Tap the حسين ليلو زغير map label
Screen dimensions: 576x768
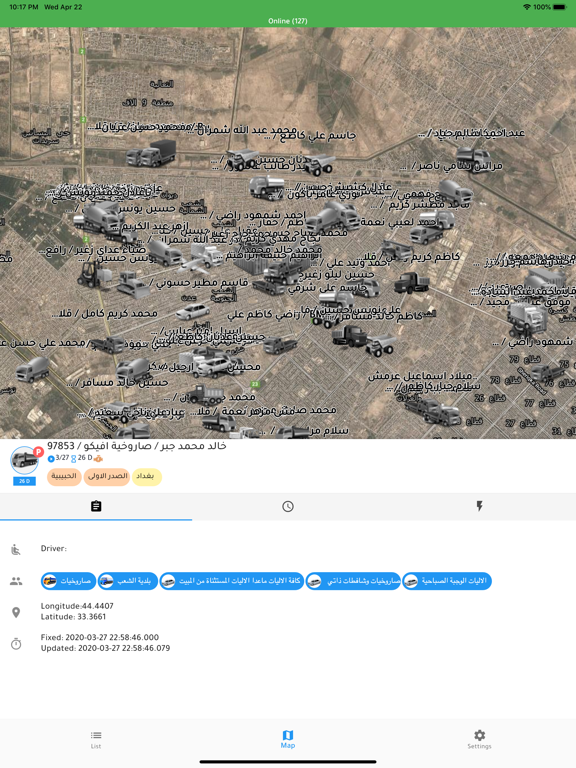337,275
